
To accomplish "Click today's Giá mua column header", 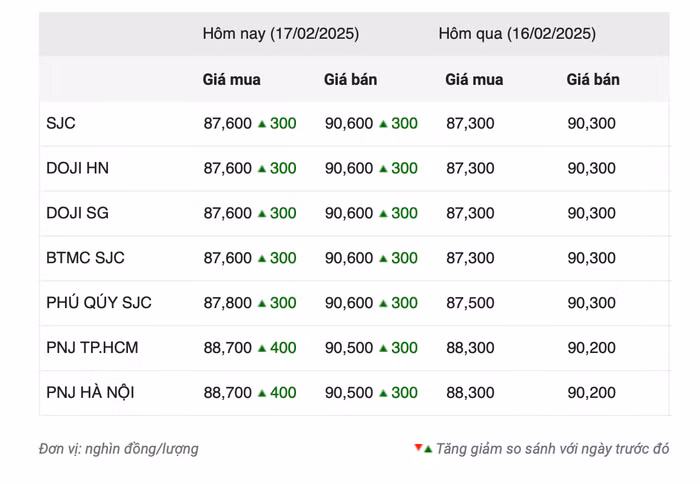I will 232,80.
